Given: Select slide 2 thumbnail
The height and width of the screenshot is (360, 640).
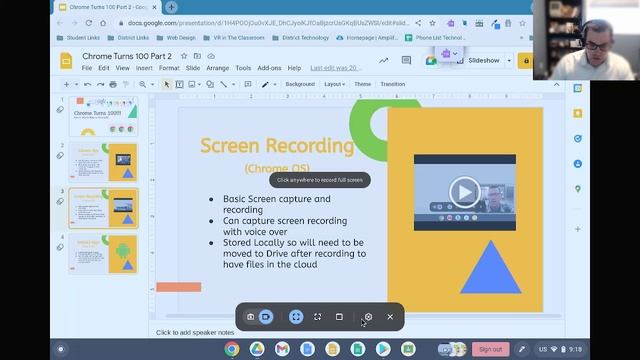Looking at the screenshot, I should point(104,162).
